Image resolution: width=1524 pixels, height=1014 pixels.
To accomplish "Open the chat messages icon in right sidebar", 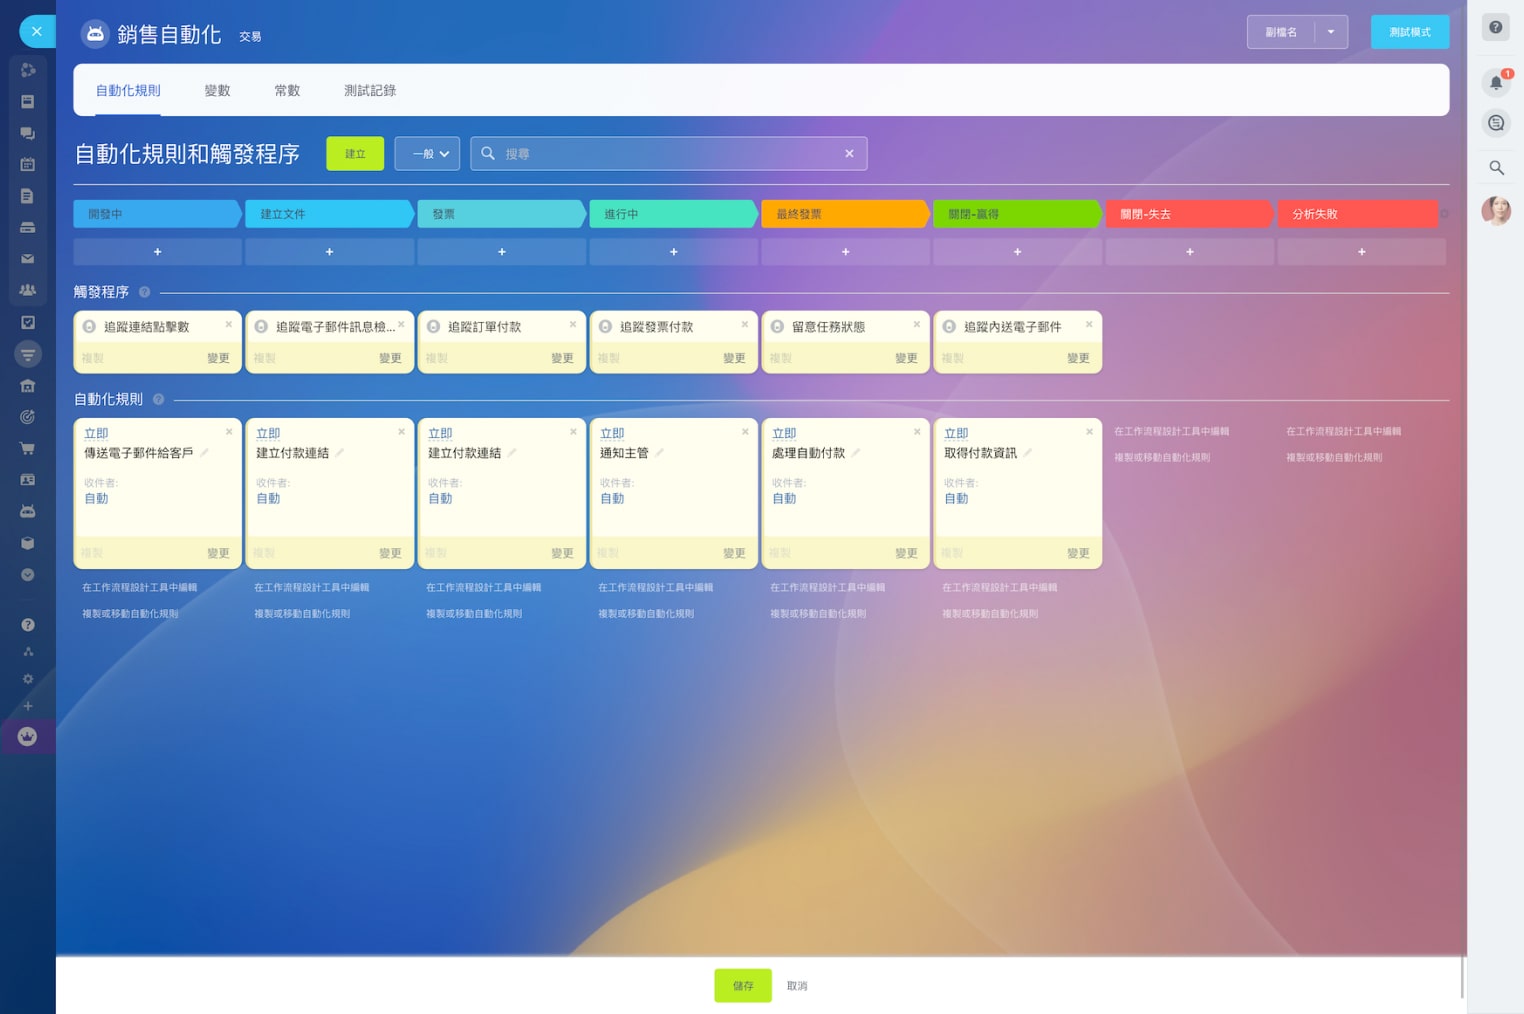I will 1496,123.
